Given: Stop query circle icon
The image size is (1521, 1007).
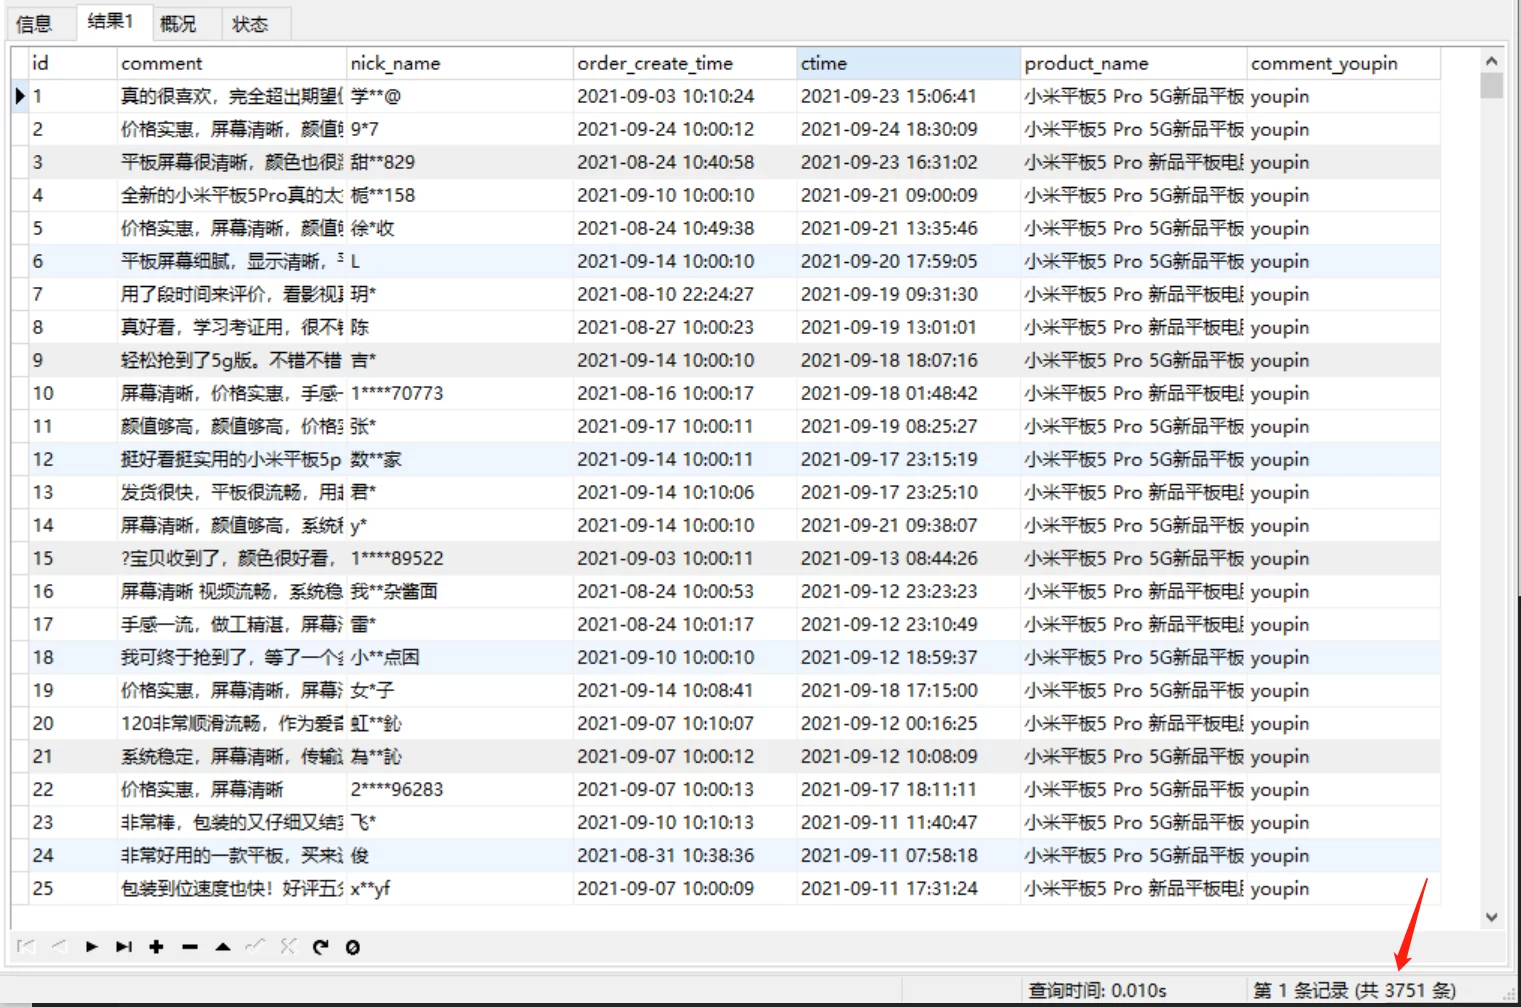Looking at the screenshot, I should pyautogui.click(x=353, y=946).
